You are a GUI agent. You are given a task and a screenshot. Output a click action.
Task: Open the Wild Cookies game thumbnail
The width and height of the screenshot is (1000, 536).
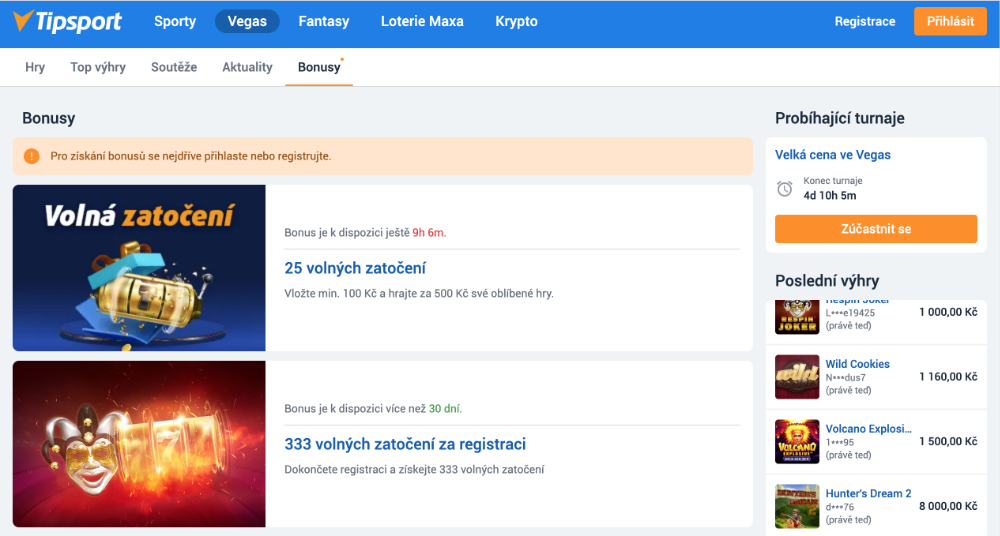797,377
